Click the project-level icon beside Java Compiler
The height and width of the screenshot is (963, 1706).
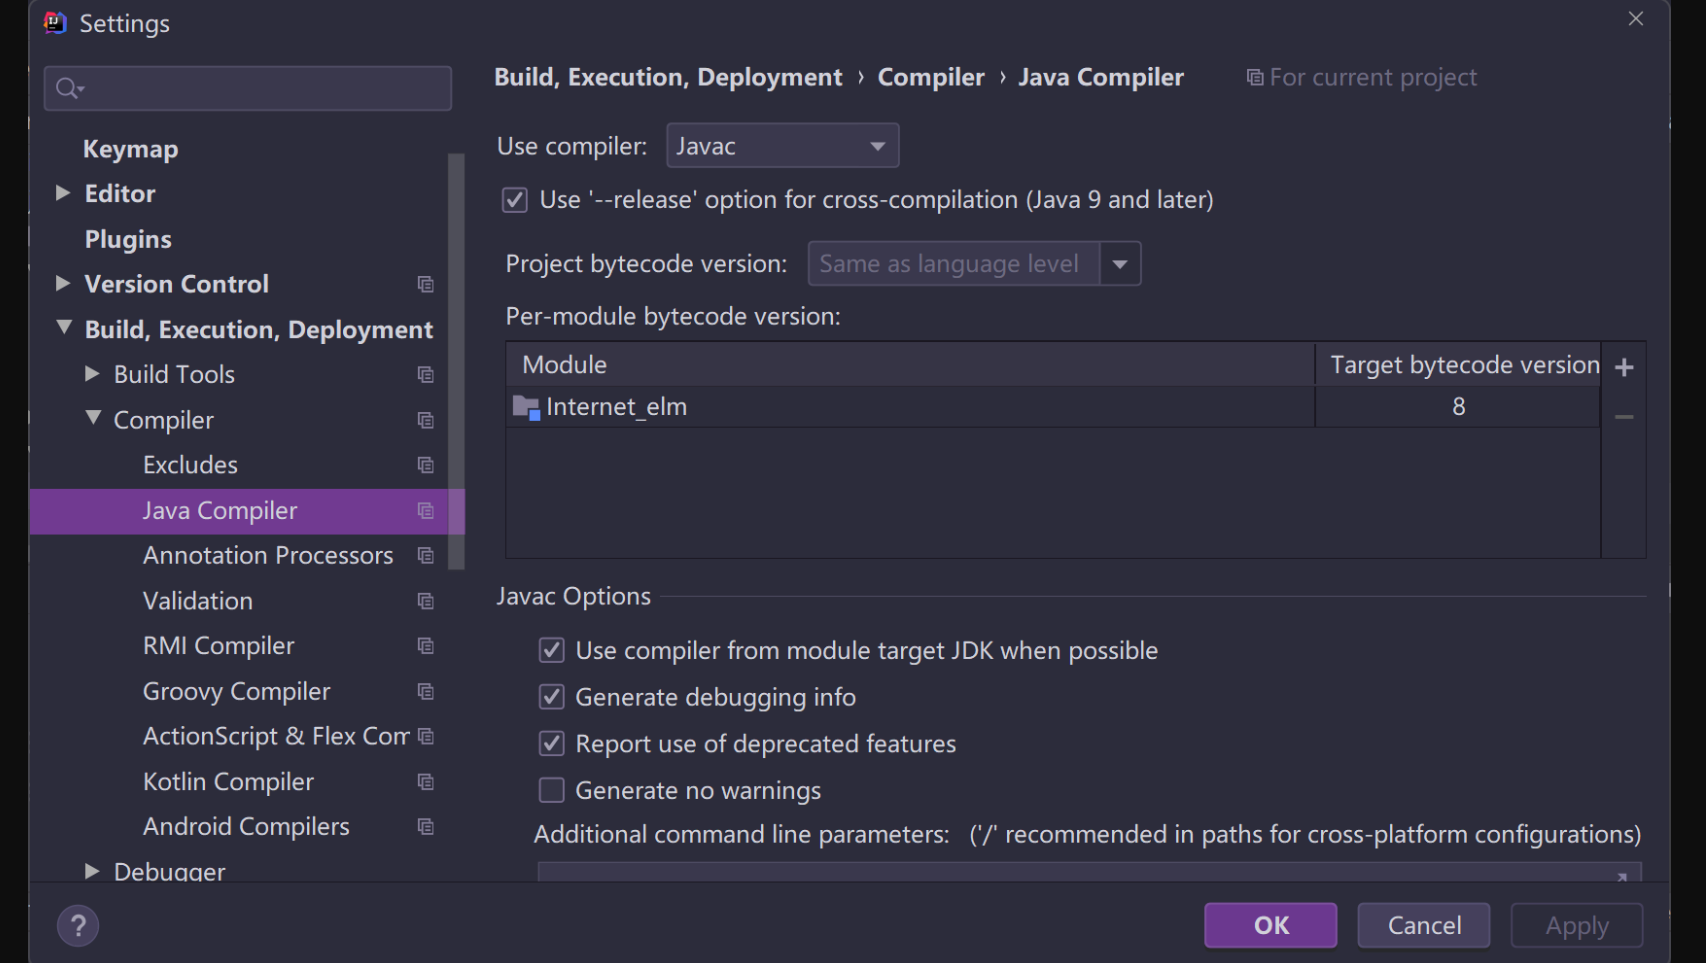(x=426, y=511)
